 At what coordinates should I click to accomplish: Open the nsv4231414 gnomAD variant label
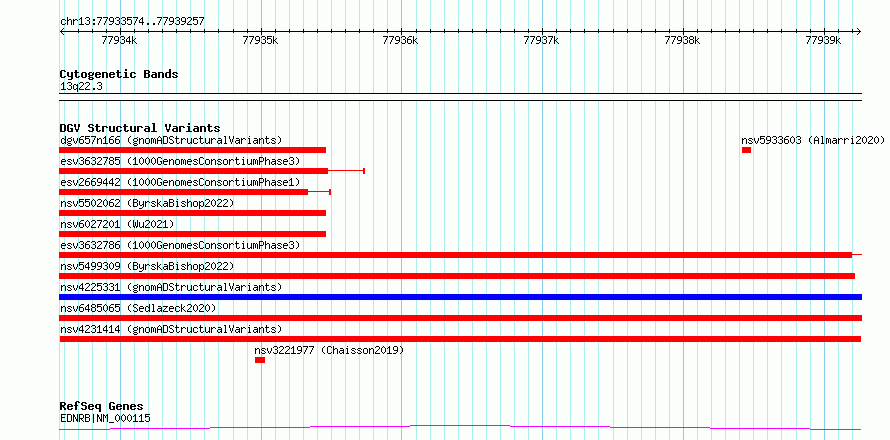coord(171,329)
